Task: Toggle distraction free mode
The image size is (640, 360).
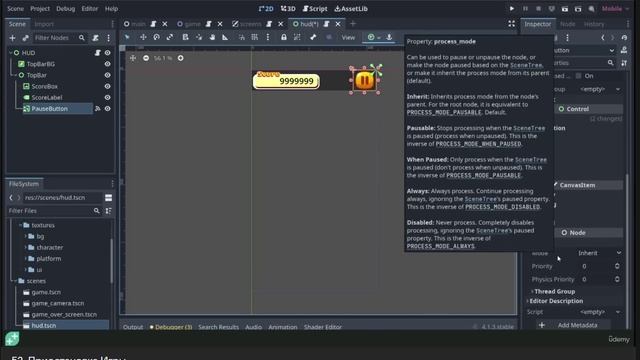Action: point(511,24)
